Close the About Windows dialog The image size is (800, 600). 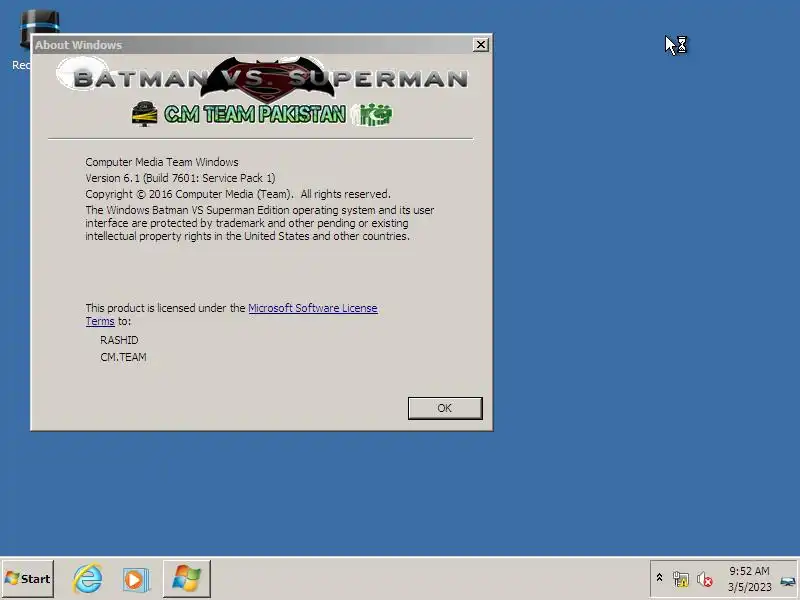481,45
